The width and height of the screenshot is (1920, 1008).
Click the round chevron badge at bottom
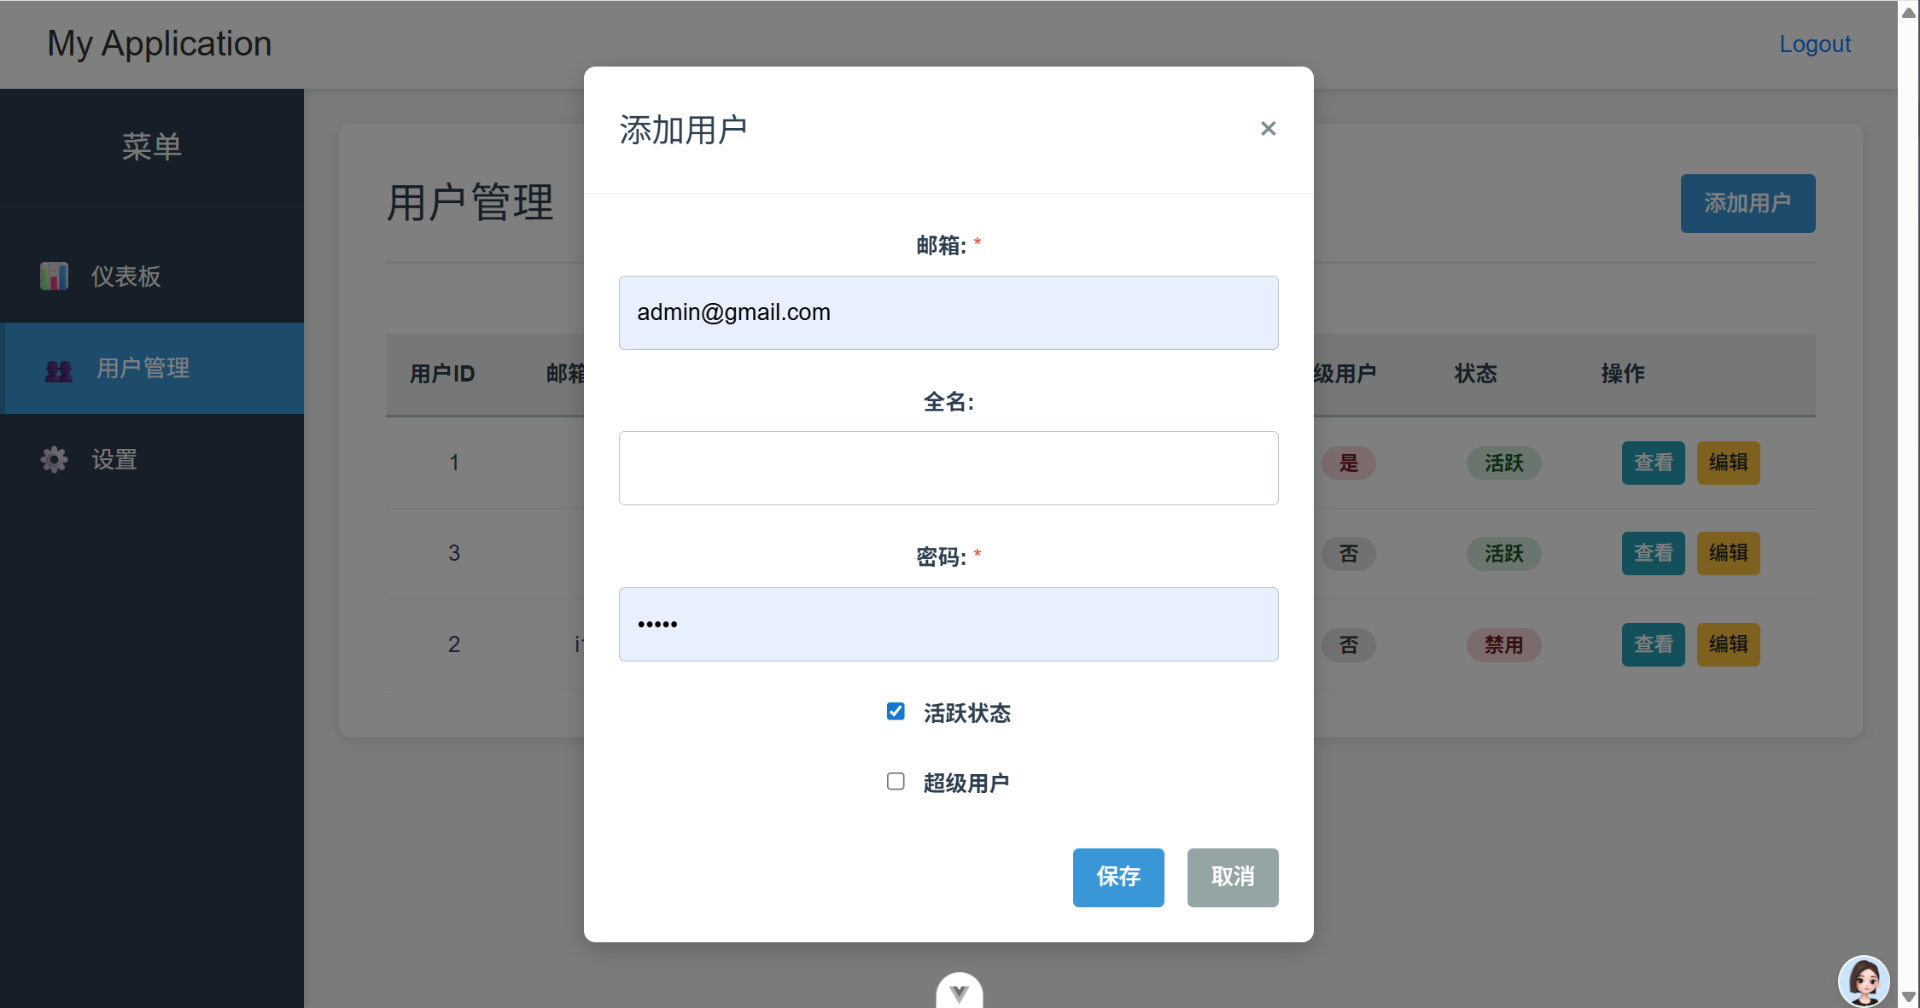959,991
